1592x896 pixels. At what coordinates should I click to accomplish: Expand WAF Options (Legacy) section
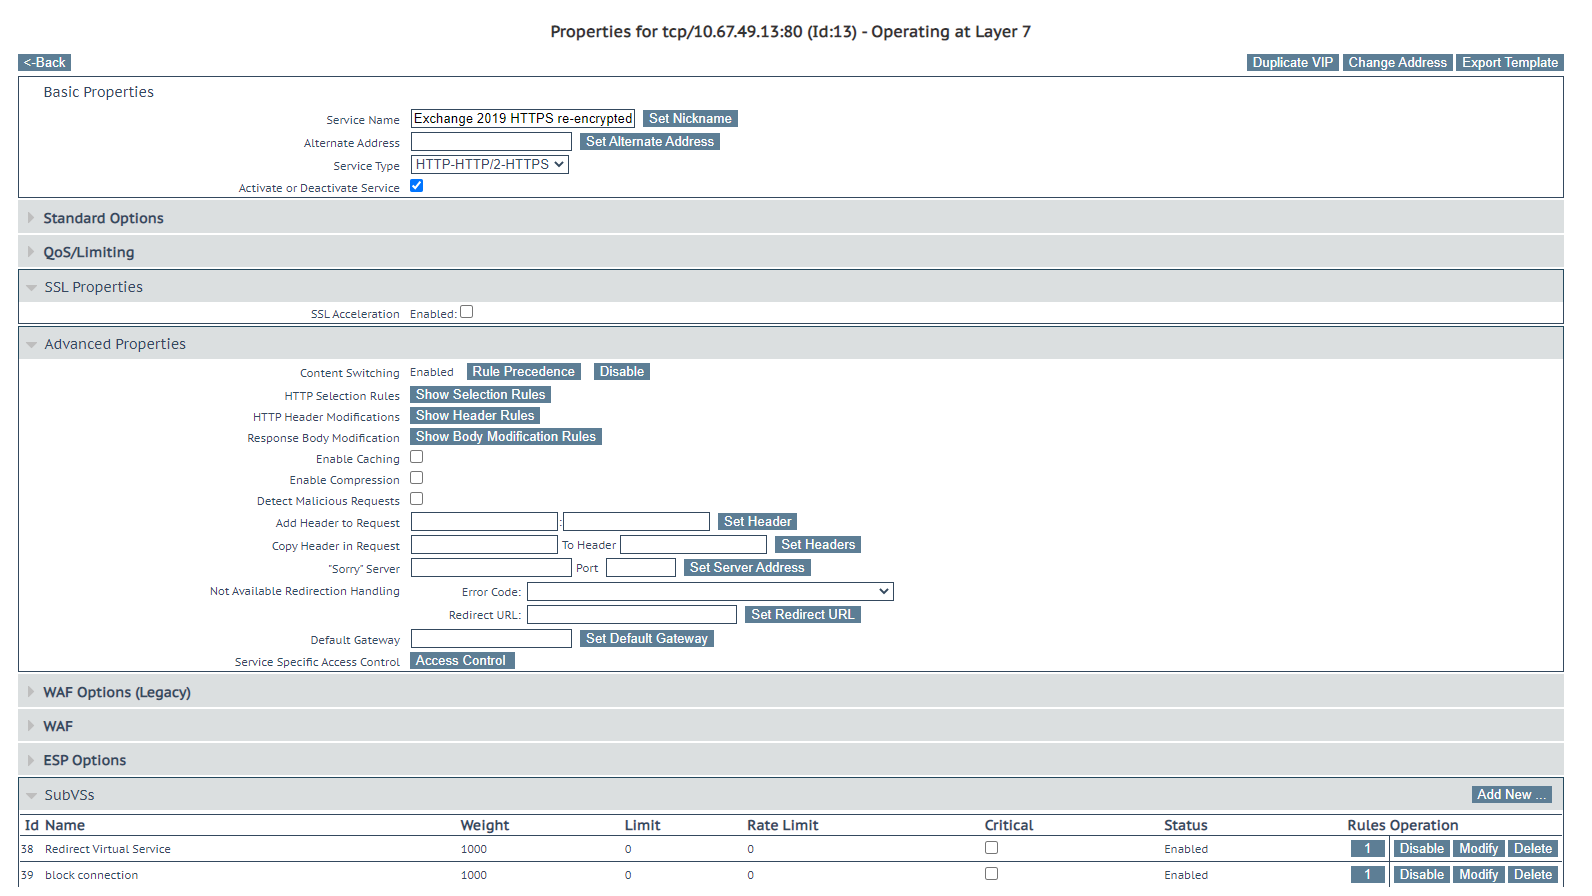coord(790,692)
